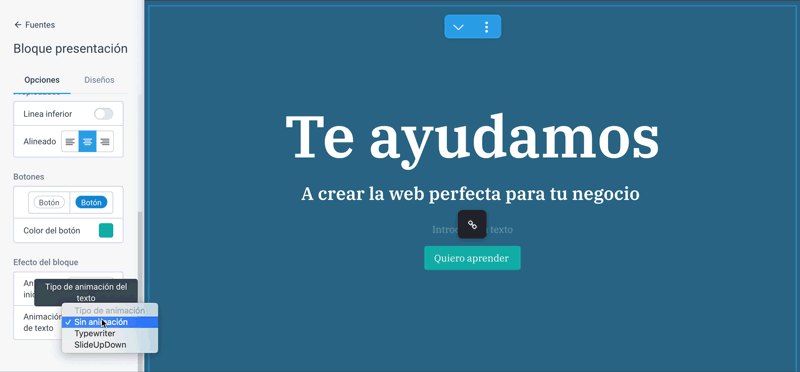
Task: Choose the outlined Botón style
Action: coord(49,203)
